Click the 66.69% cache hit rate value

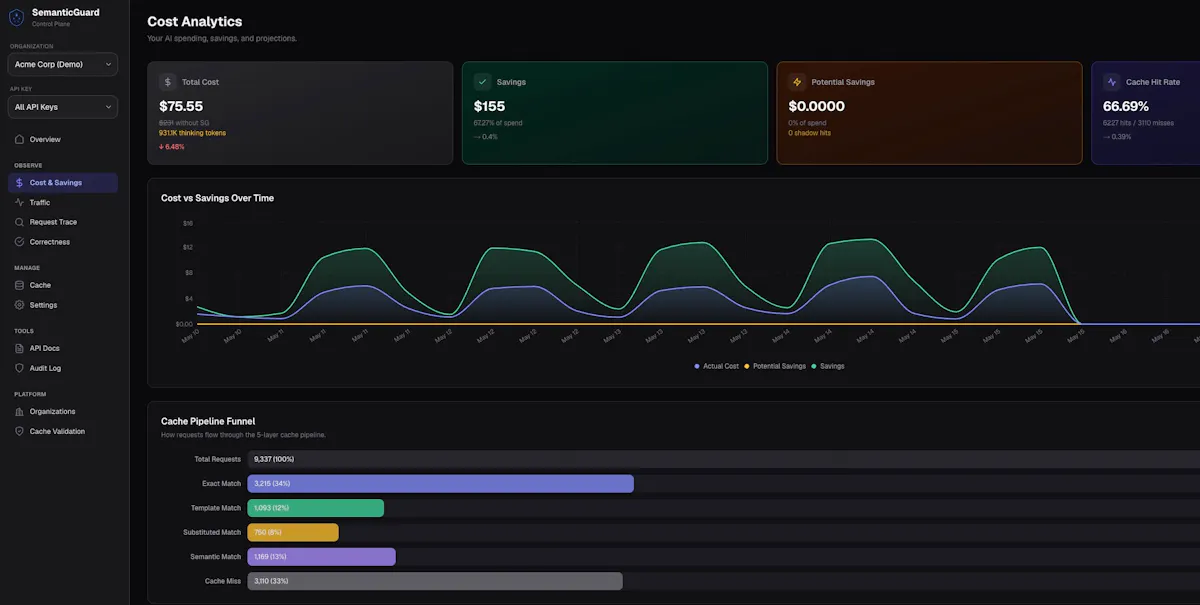(x=1126, y=106)
